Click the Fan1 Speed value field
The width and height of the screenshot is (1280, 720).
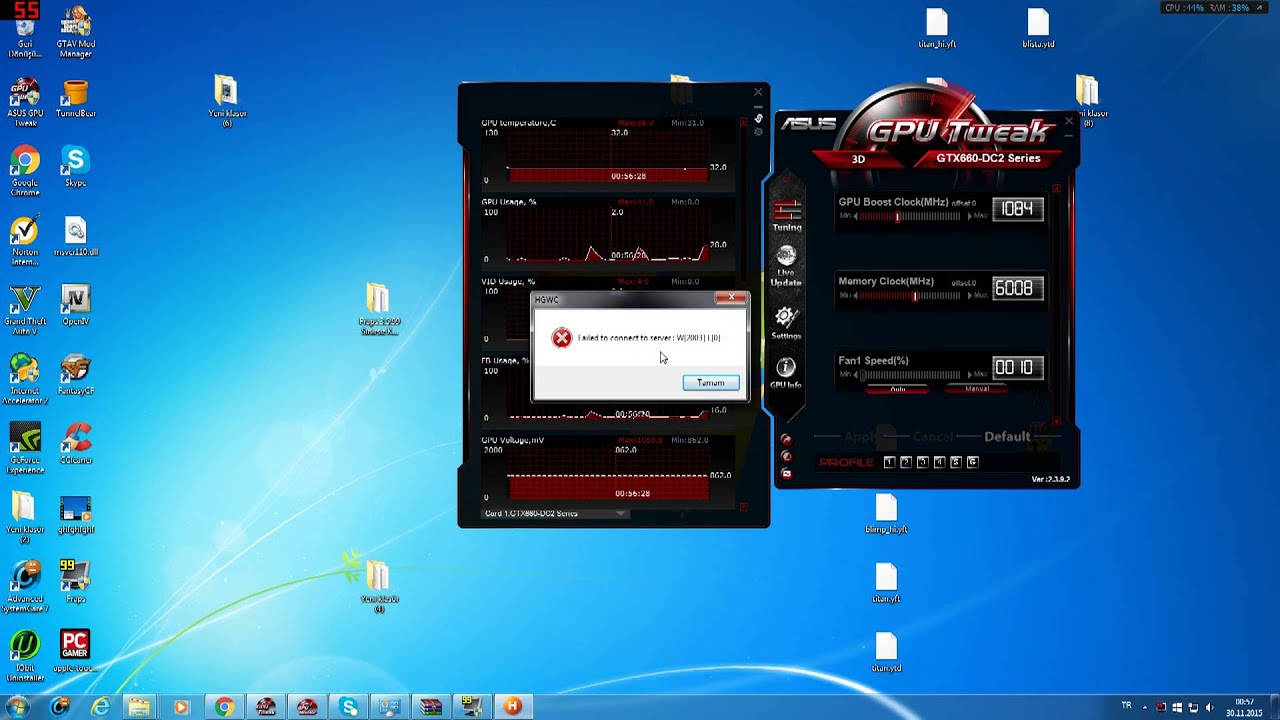[x=1018, y=367]
